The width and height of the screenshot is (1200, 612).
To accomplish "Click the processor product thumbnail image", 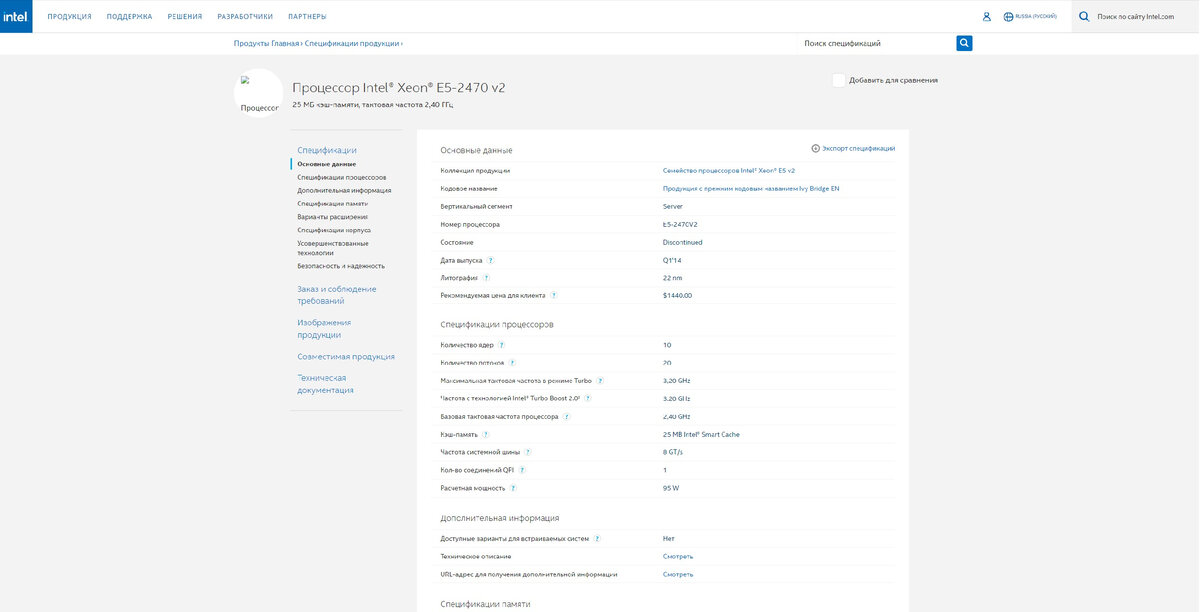I will click(x=258, y=93).
